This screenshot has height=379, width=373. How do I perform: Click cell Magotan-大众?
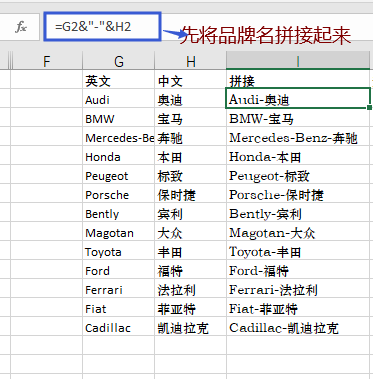pyautogui.click(x=298, y=232)
